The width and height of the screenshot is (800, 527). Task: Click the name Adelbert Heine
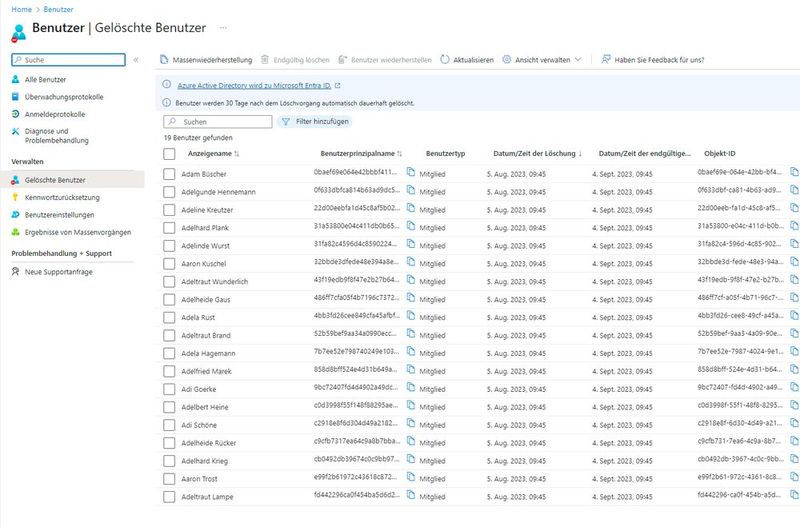(205, 407)
